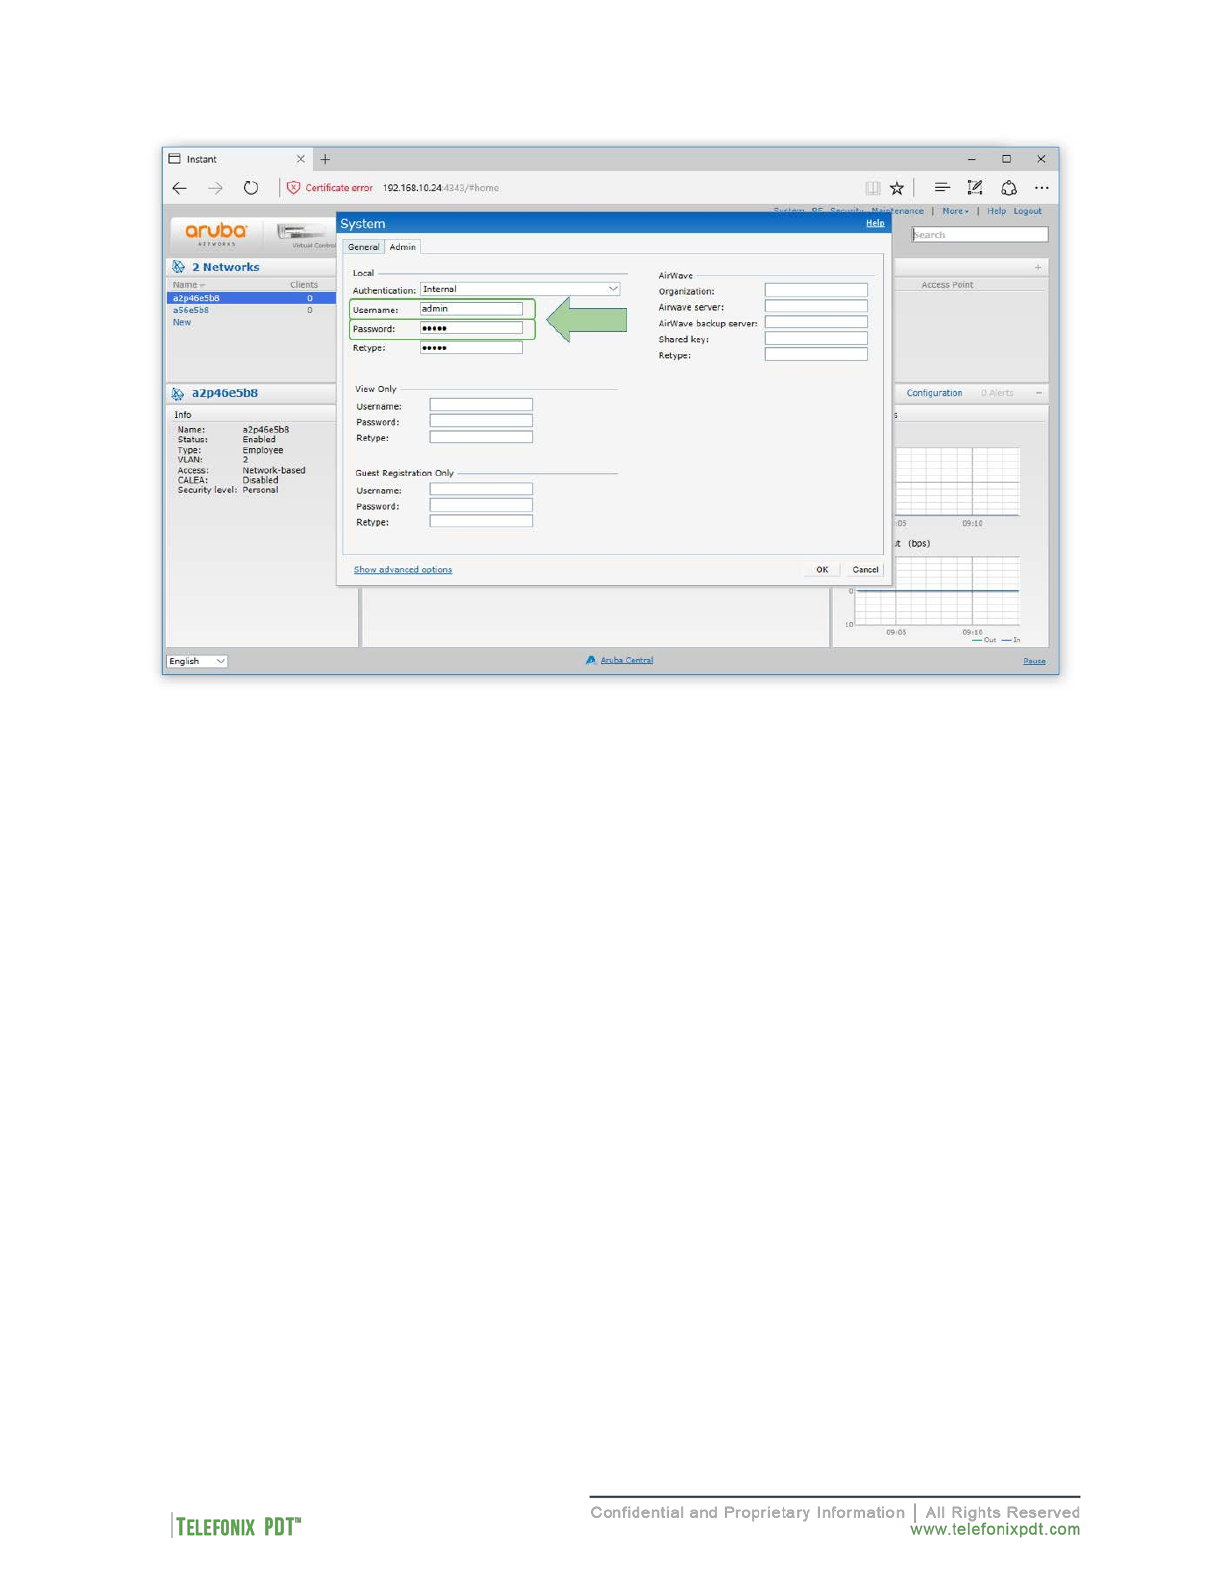
Task: Click the Access Point column header
Action: click(x=947, y=285)
